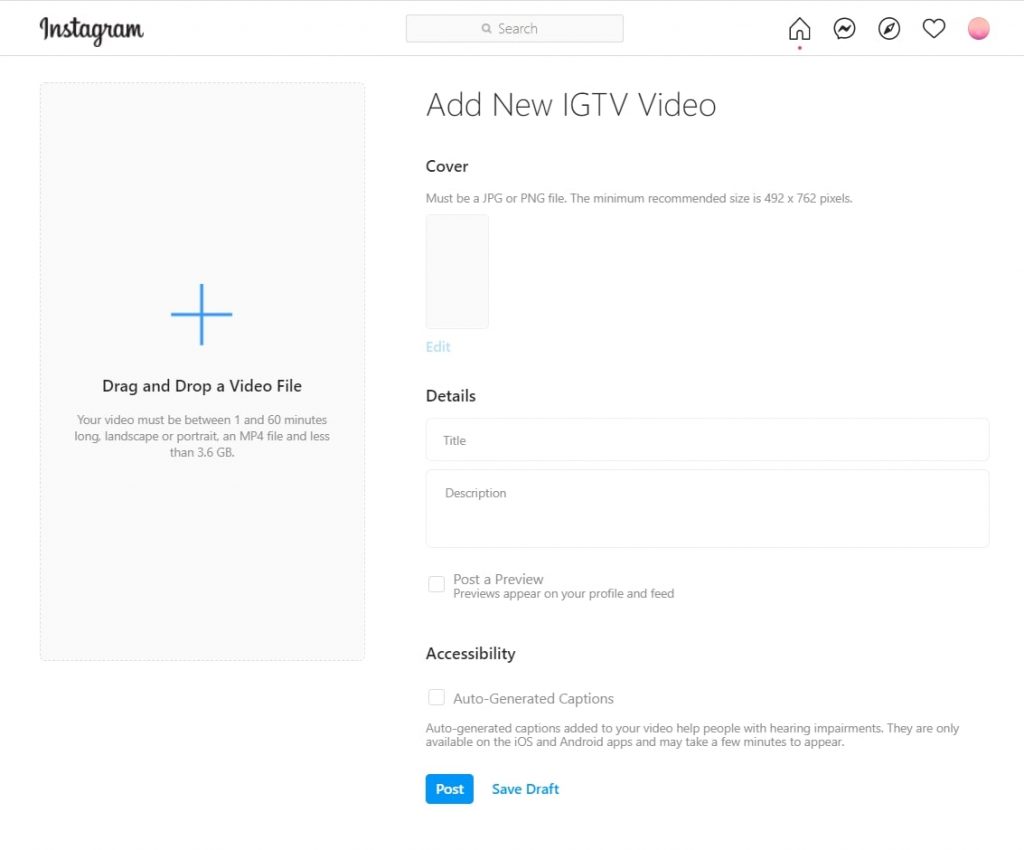Click the 'Post a Preview' label
The image size is (1024, 850).
(x=498, y=579)
